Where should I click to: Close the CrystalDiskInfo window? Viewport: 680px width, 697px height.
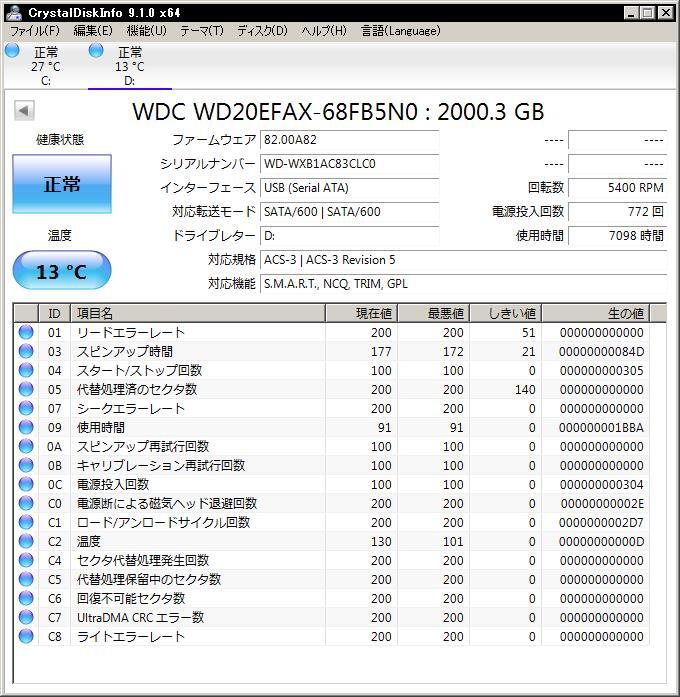click(666, 13)
